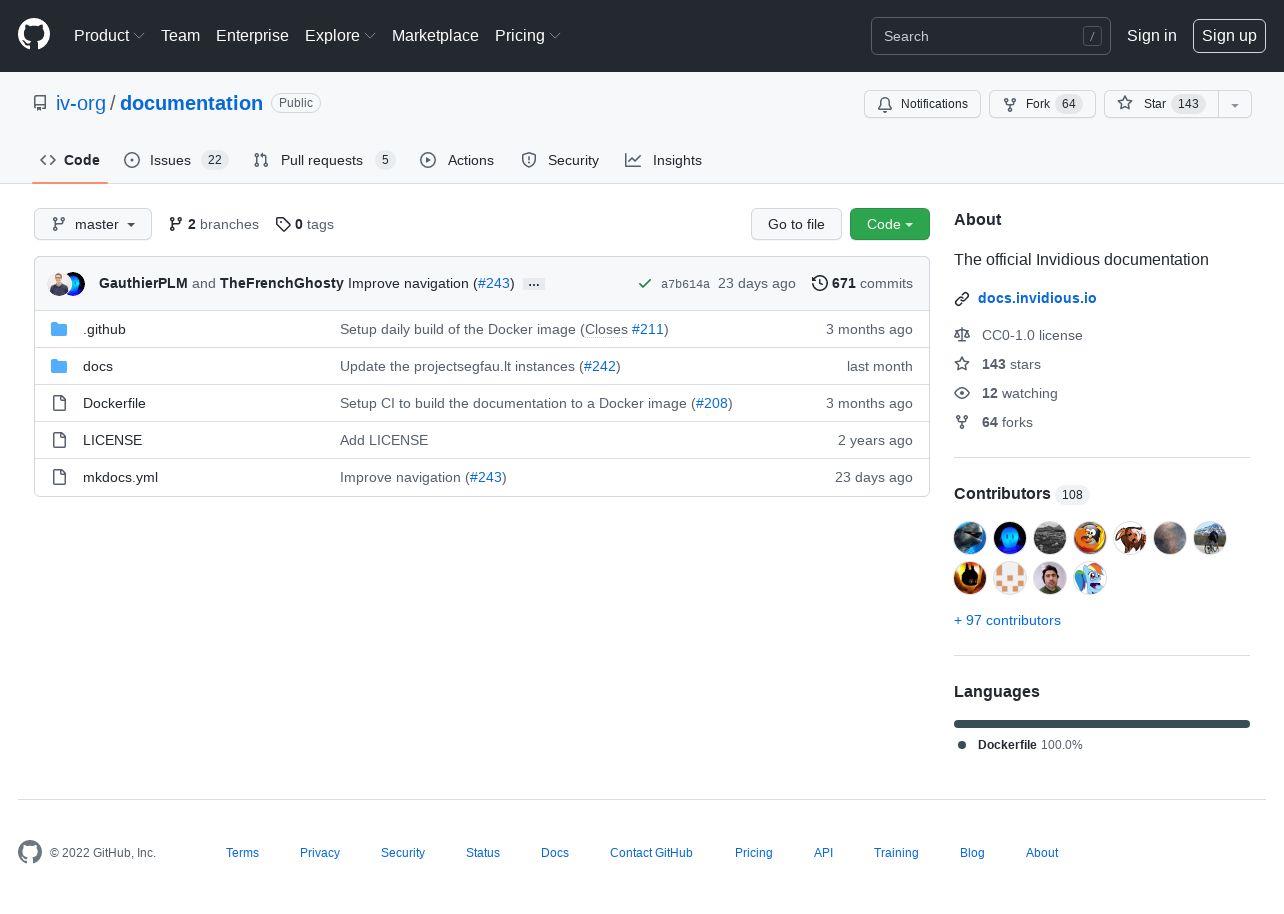This screenshot has width=1284, height=914.
Task: Open commit a7b614a
Action: (685, 284)
